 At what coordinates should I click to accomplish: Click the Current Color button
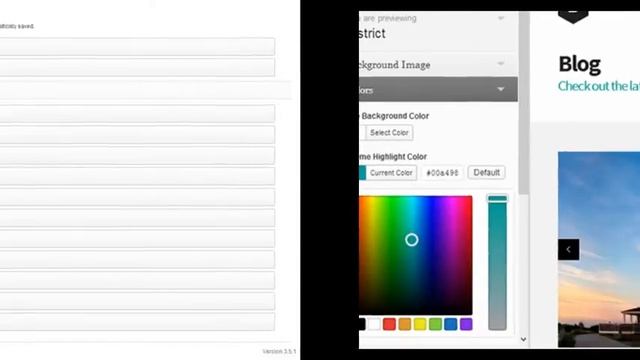click(x=391, y=173)
